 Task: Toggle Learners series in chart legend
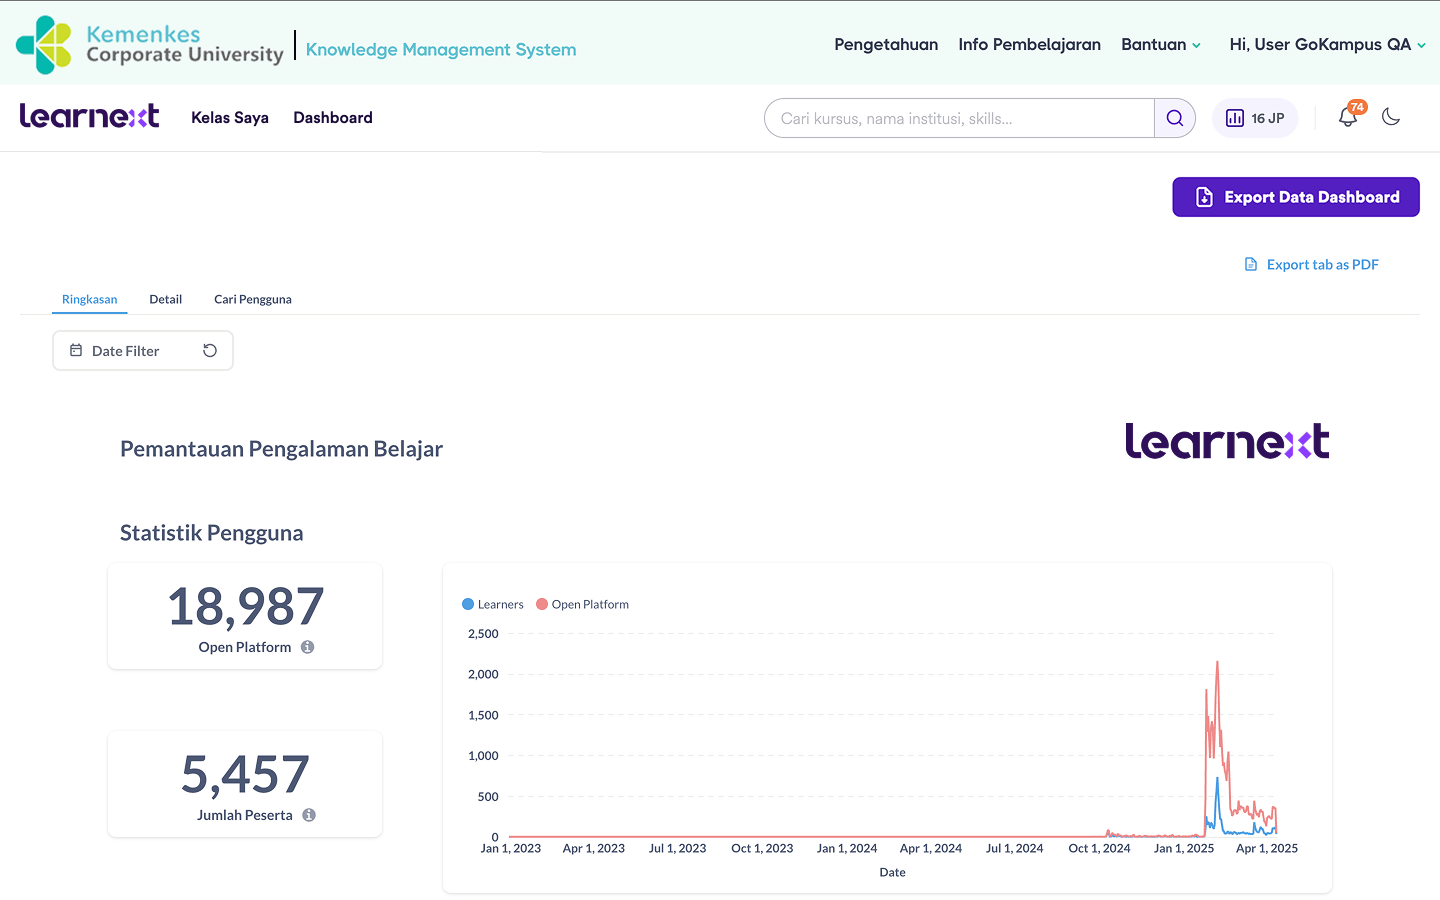tap(493, 604)
